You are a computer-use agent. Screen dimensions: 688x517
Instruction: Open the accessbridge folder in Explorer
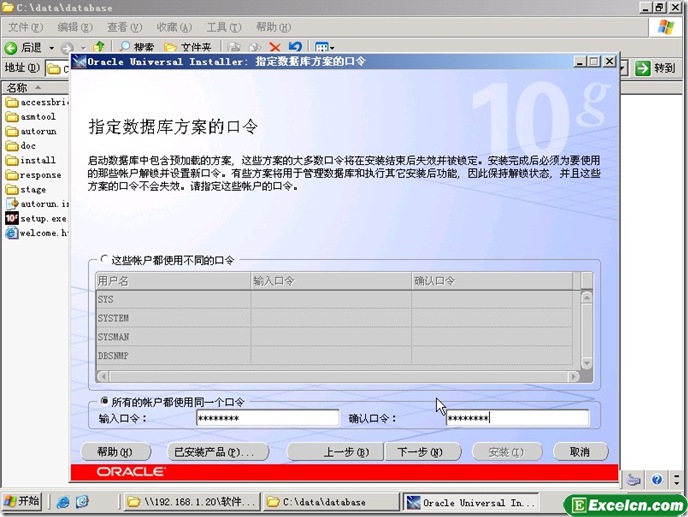37,102
